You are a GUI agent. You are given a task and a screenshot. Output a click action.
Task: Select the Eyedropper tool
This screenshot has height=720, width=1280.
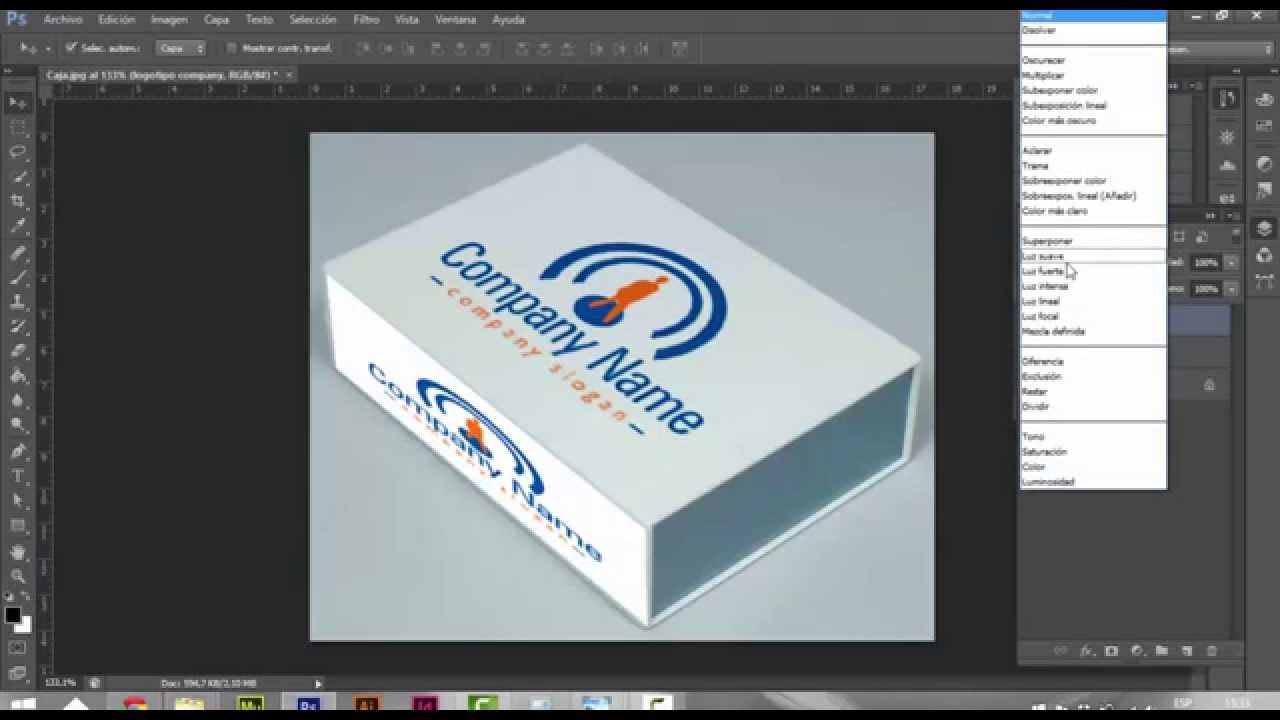pos(18,227)
